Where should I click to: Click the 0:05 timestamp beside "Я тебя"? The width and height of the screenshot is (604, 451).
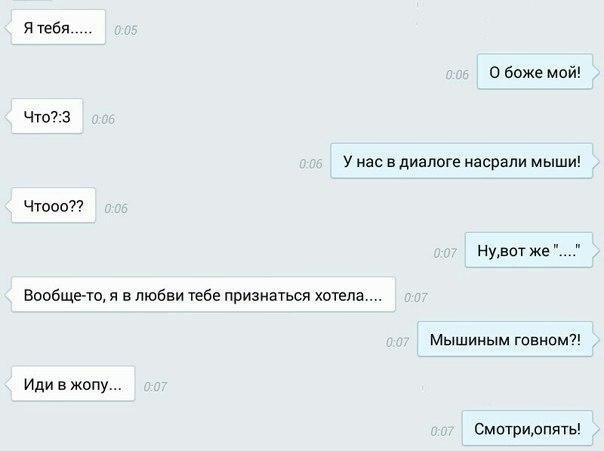click(126, 30)
